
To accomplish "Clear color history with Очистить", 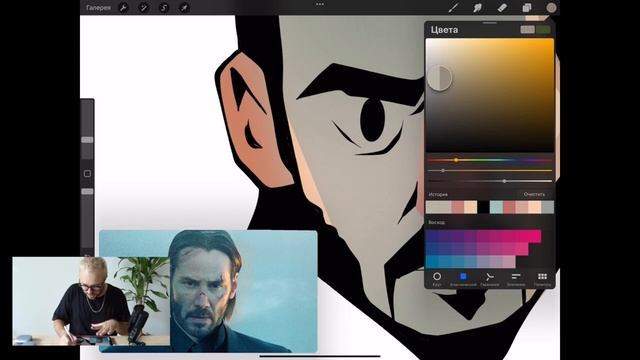I will (x=534, y=194).
